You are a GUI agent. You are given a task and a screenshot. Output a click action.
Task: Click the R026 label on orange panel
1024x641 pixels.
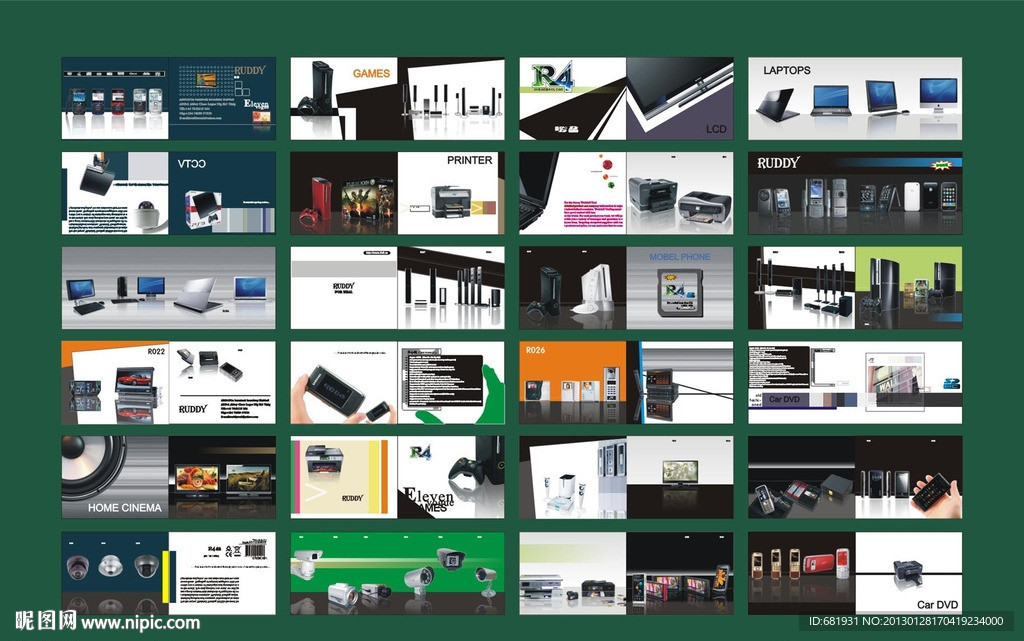pyautogui.click(x=535, y=350)
